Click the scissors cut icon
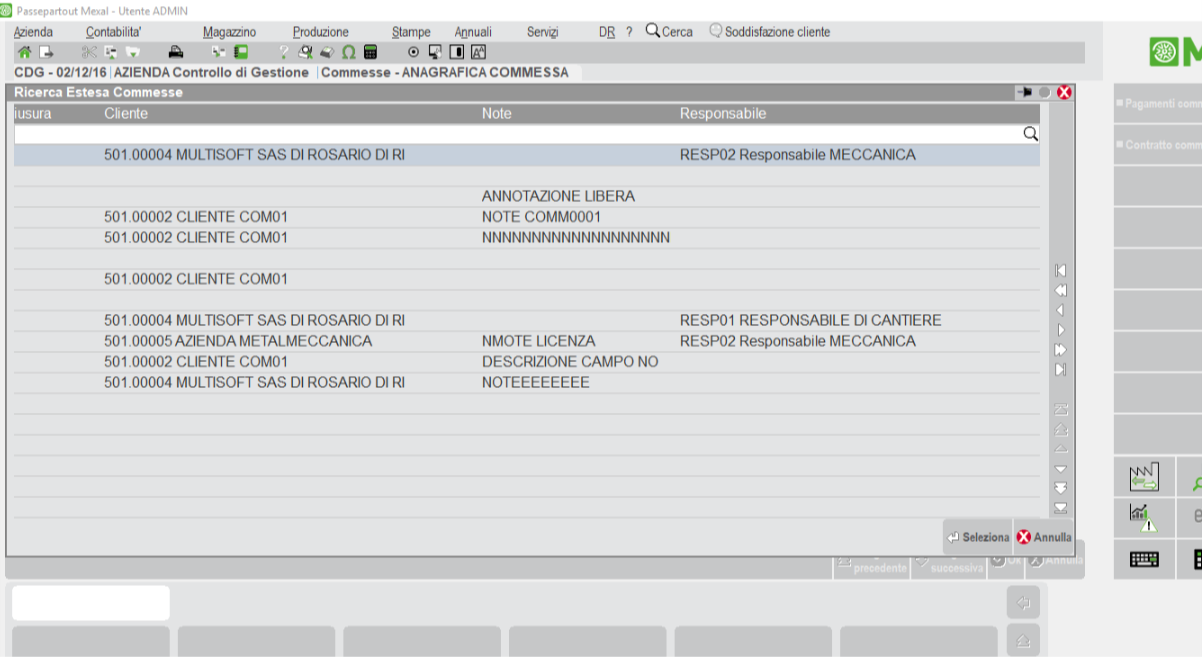Viewport: 1202px width, 657px height. pos(88,52)
